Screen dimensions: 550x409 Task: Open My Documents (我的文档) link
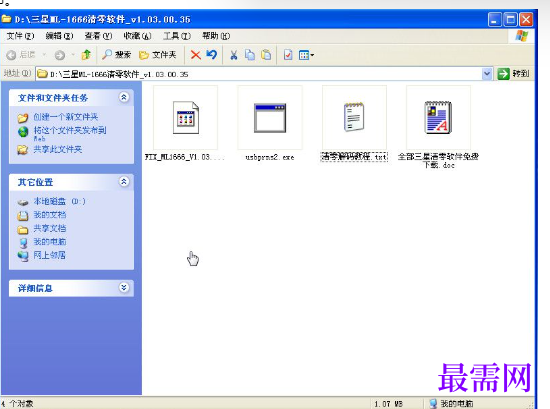[49, 215]
